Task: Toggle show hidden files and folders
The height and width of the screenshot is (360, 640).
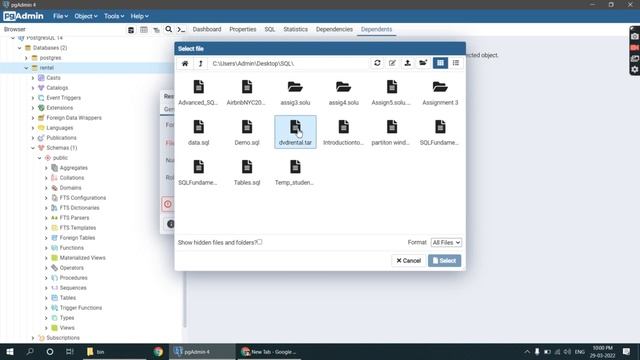Action: click(260, 242)
